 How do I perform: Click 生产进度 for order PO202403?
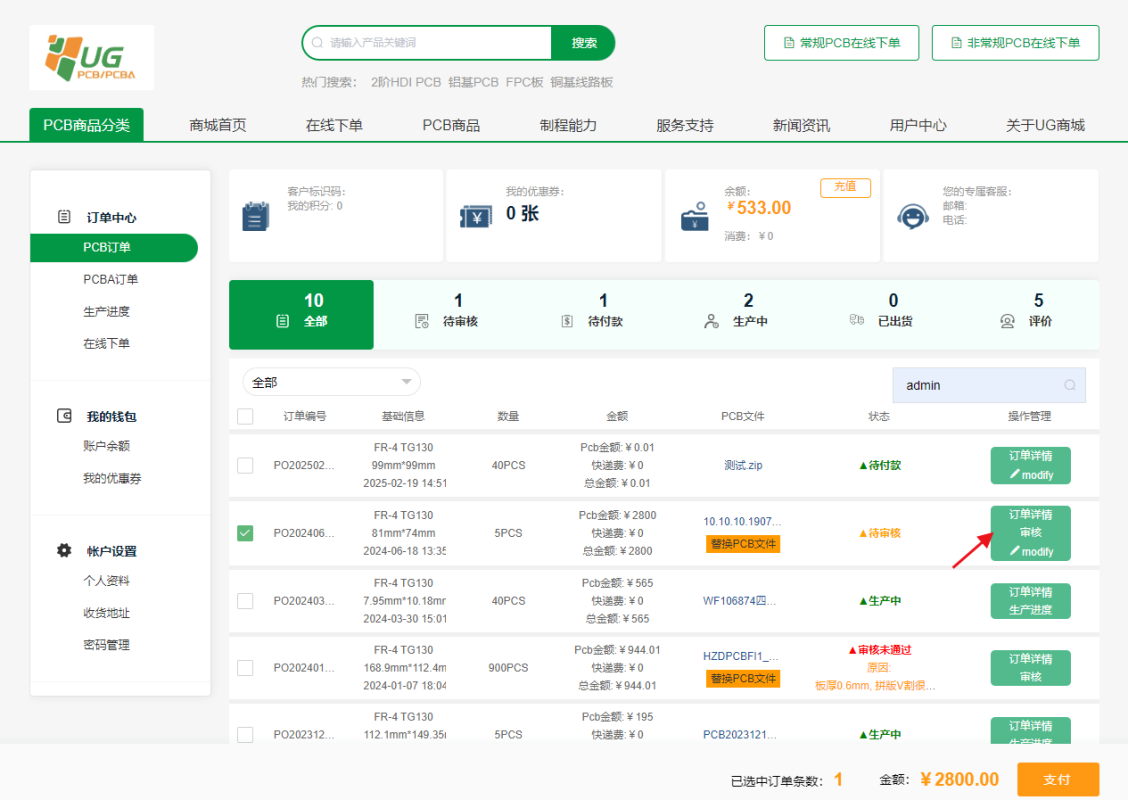[x=1030, y=609]
